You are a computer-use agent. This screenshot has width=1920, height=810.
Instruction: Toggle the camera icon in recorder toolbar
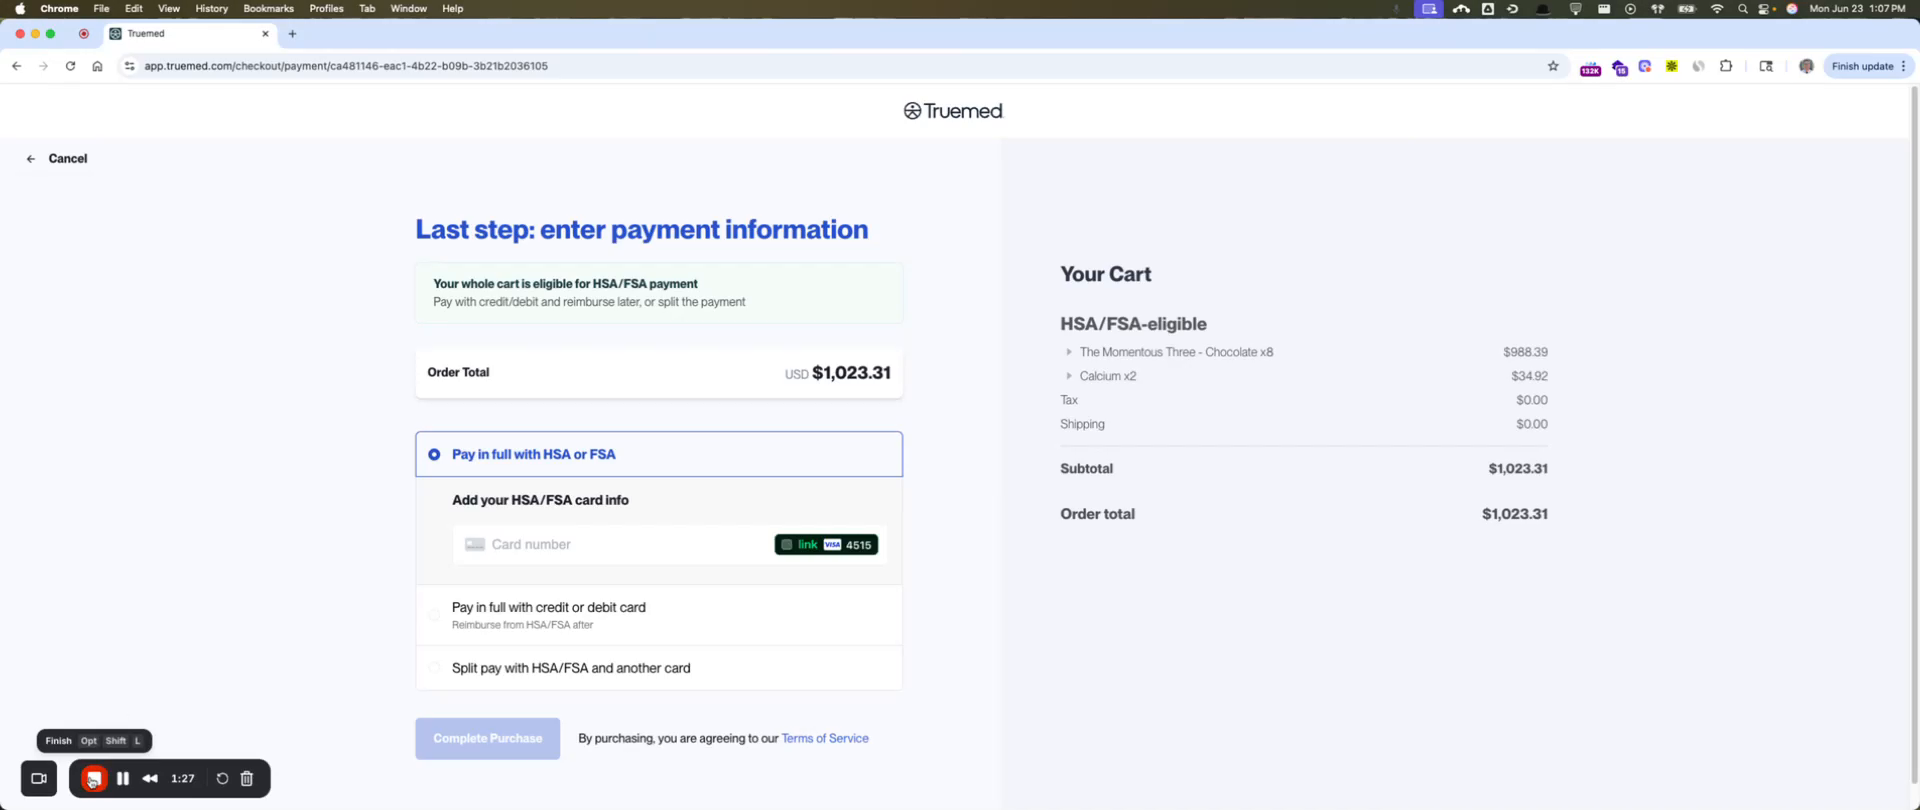click(39, 778)
